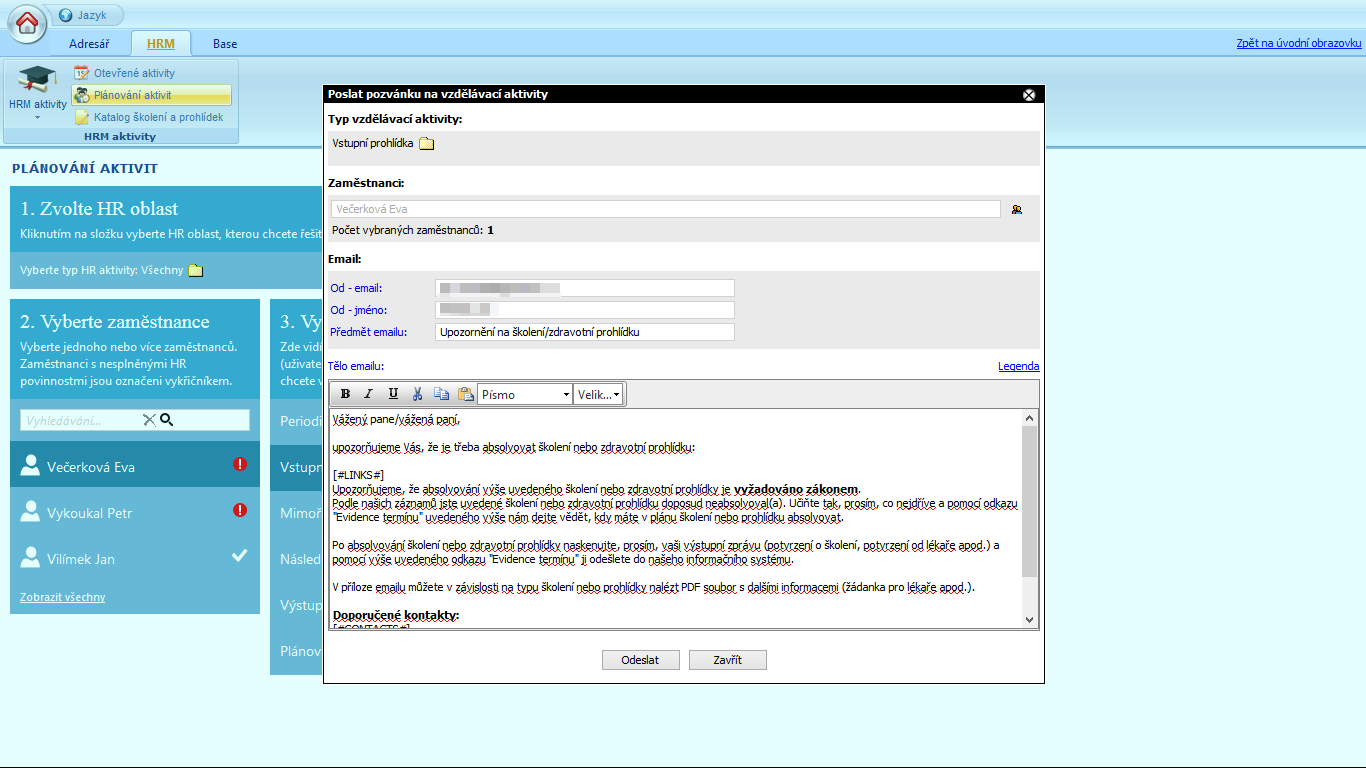Image resolution: width=1366 pixels, height=768 pixels.
Task: Select employee Vilímek Jan in list
Action: point(135,558)
